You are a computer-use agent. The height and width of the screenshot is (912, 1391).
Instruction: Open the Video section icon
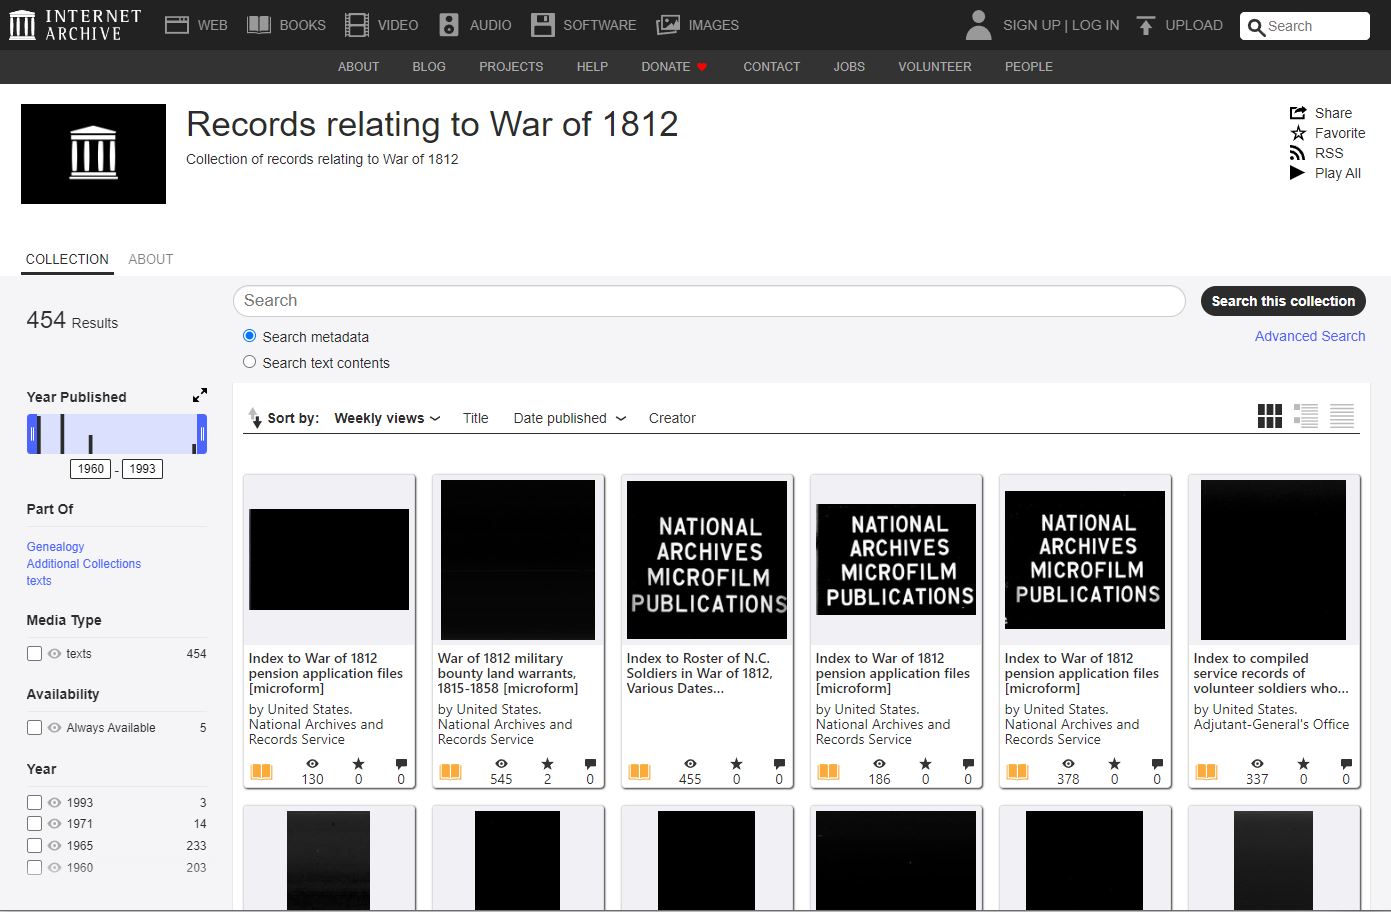357,25
